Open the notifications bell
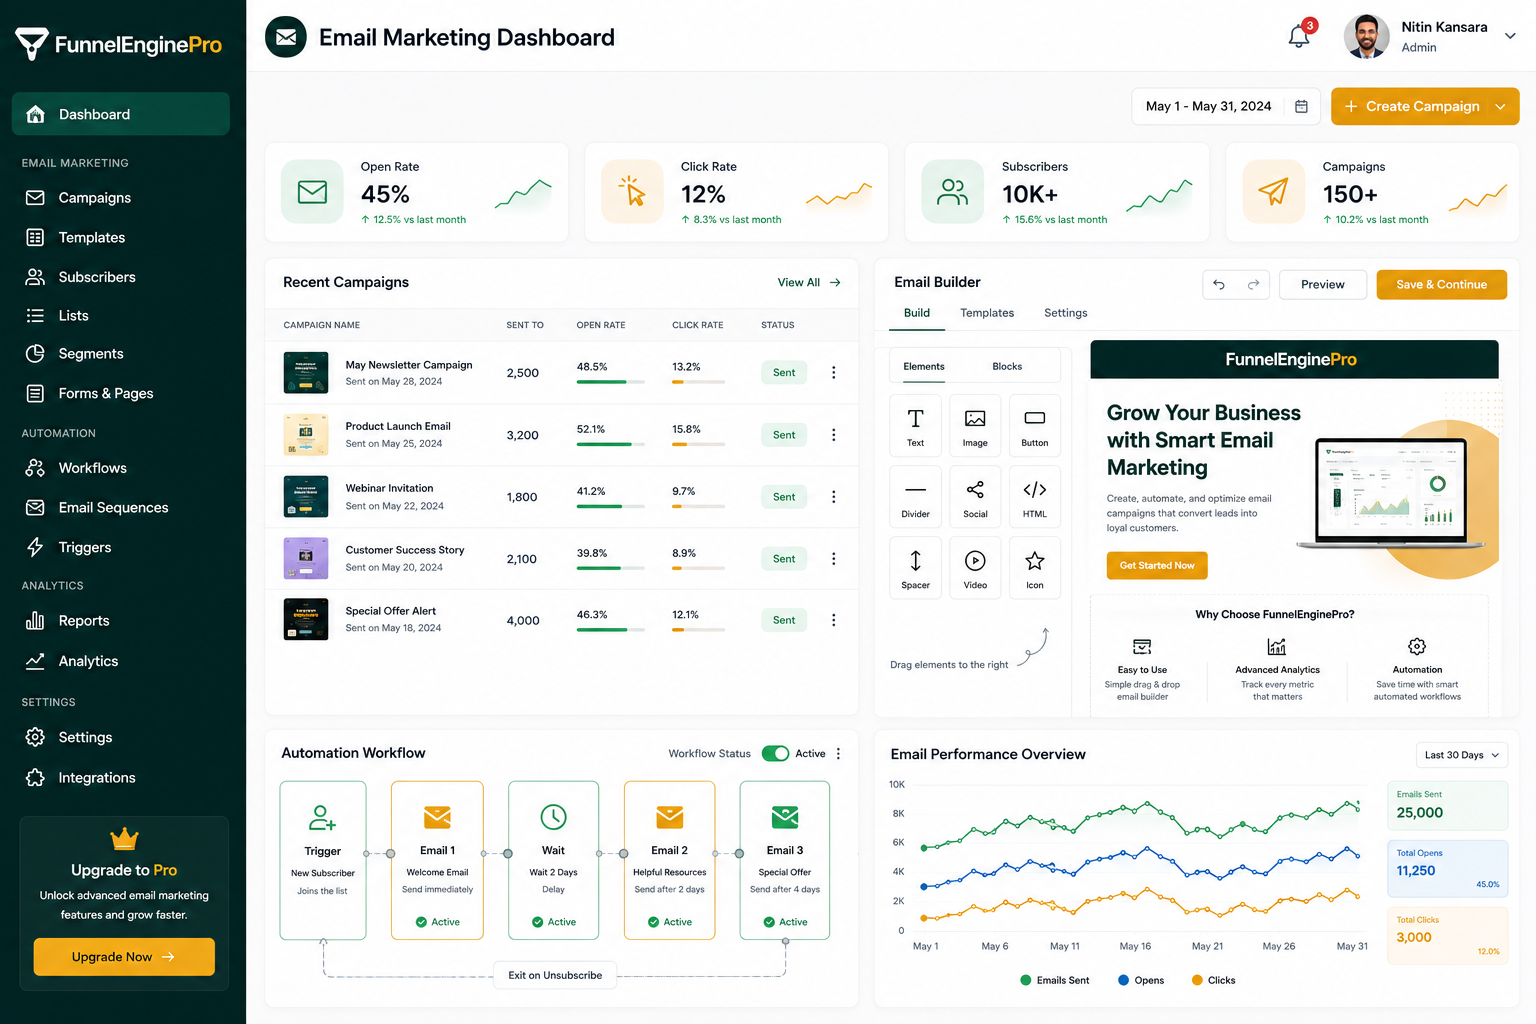1536x1024 pixels. 1299,36
